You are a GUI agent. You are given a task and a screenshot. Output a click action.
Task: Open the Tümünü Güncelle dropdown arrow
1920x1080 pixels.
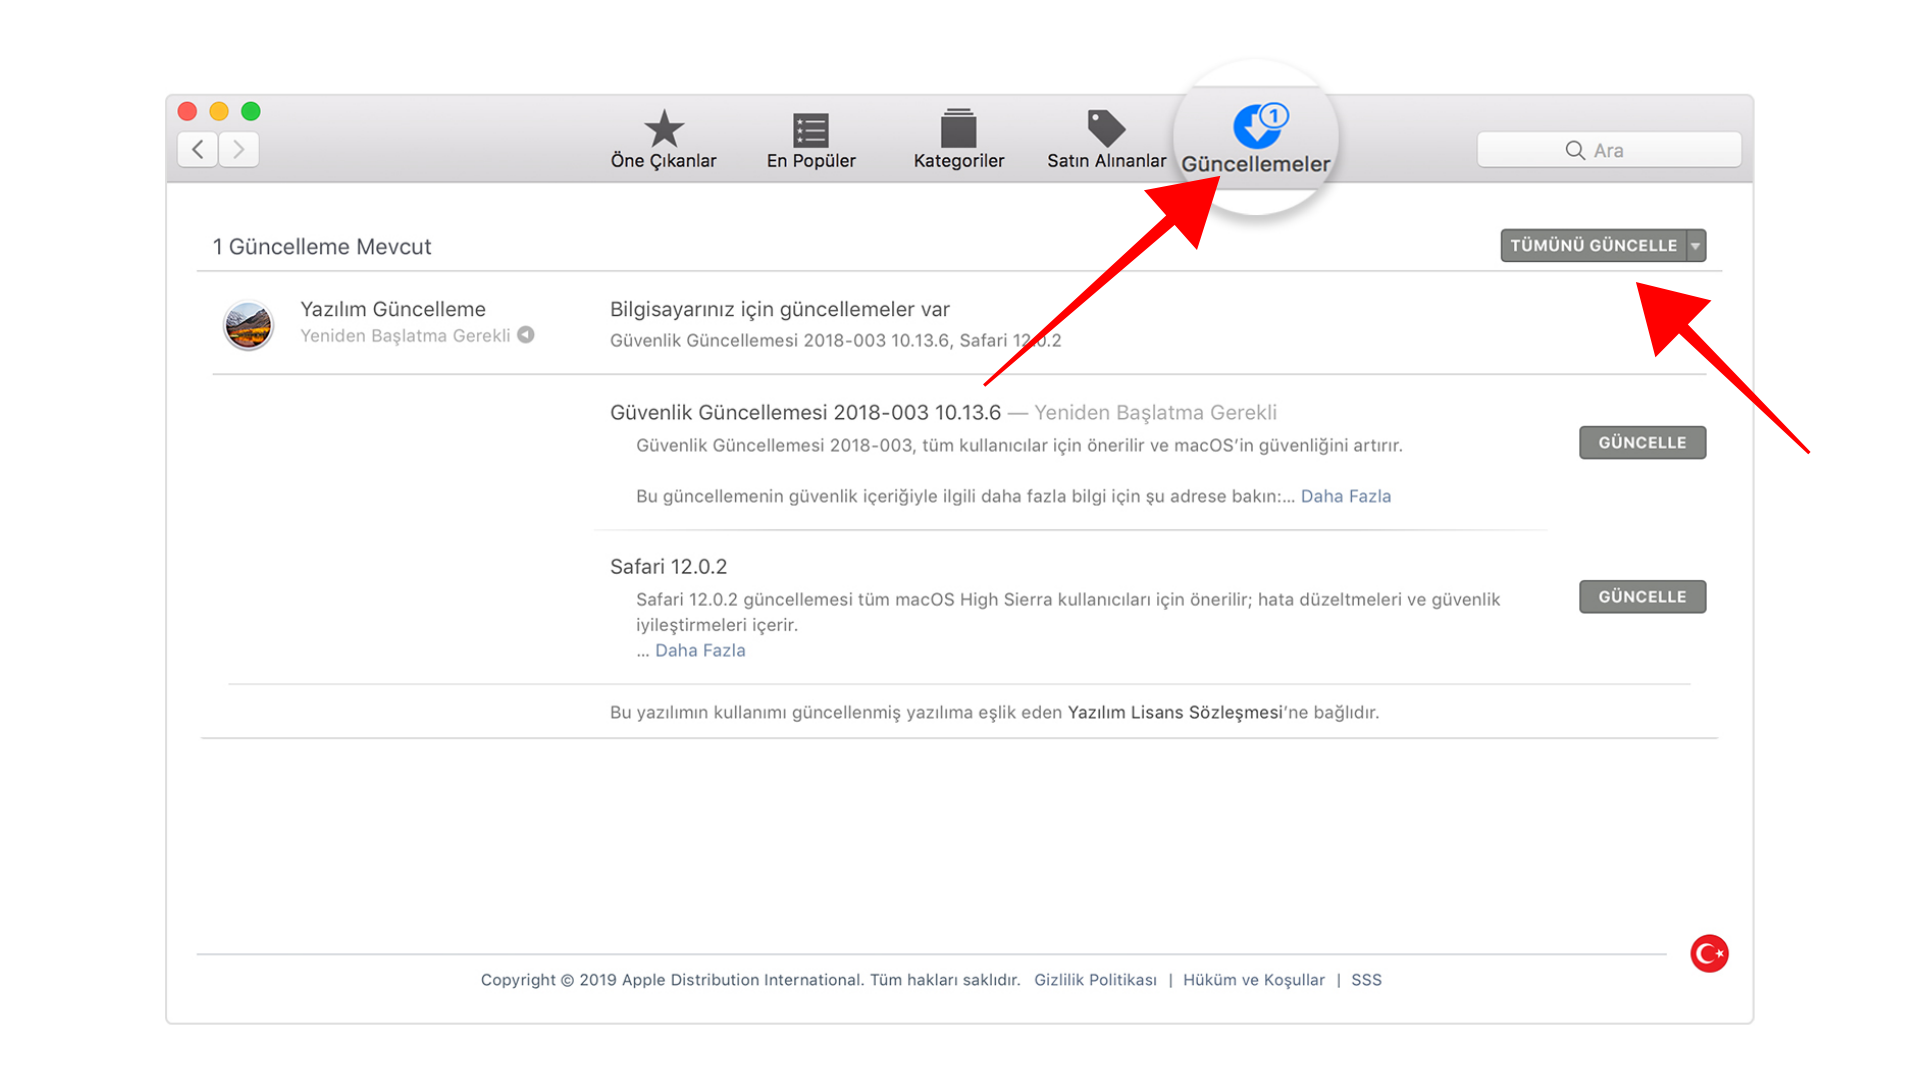1696,246
